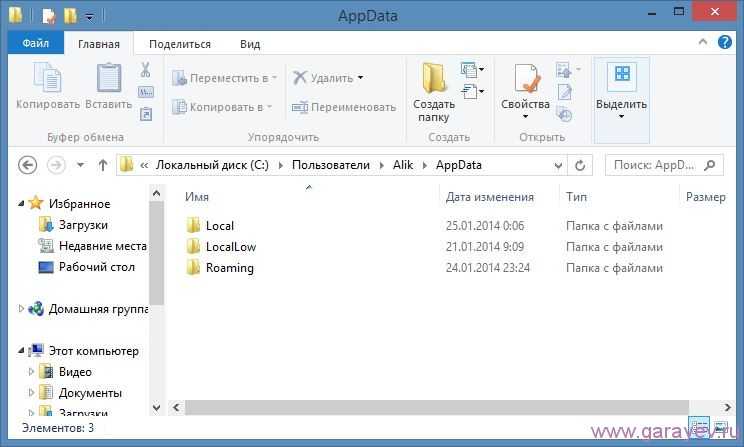The image size is (744, 447).
Task: Click the scissors Cut icon
Action: (x=145, y=70)
